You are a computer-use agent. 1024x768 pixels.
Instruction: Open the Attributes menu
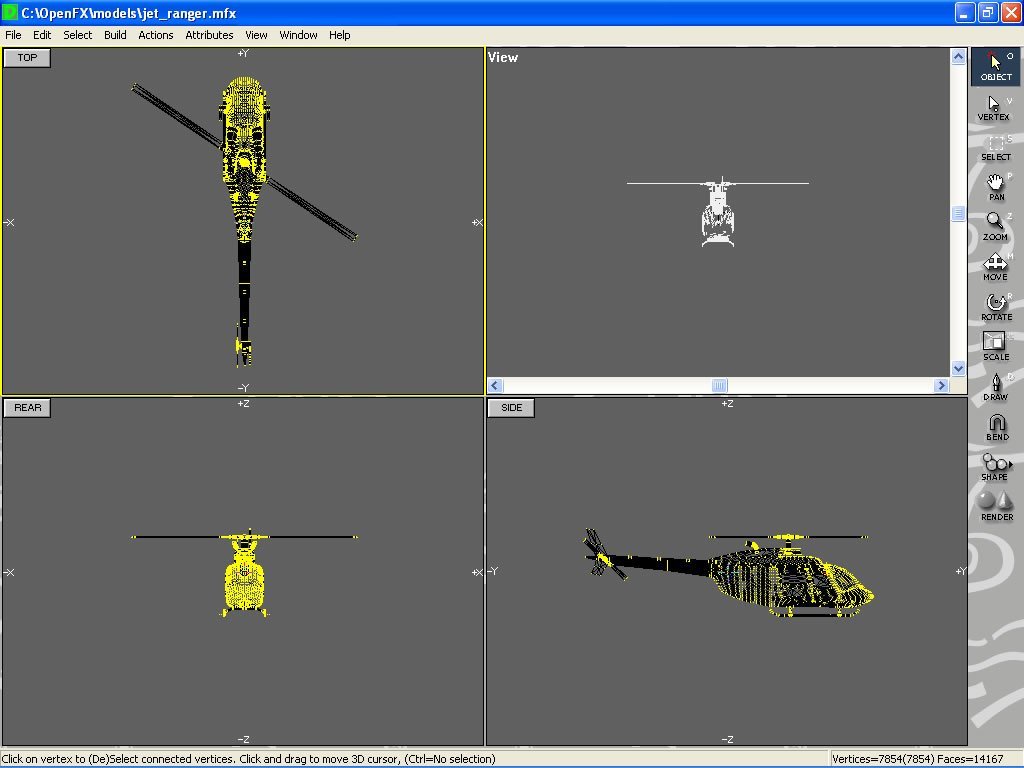pos(209,35)
